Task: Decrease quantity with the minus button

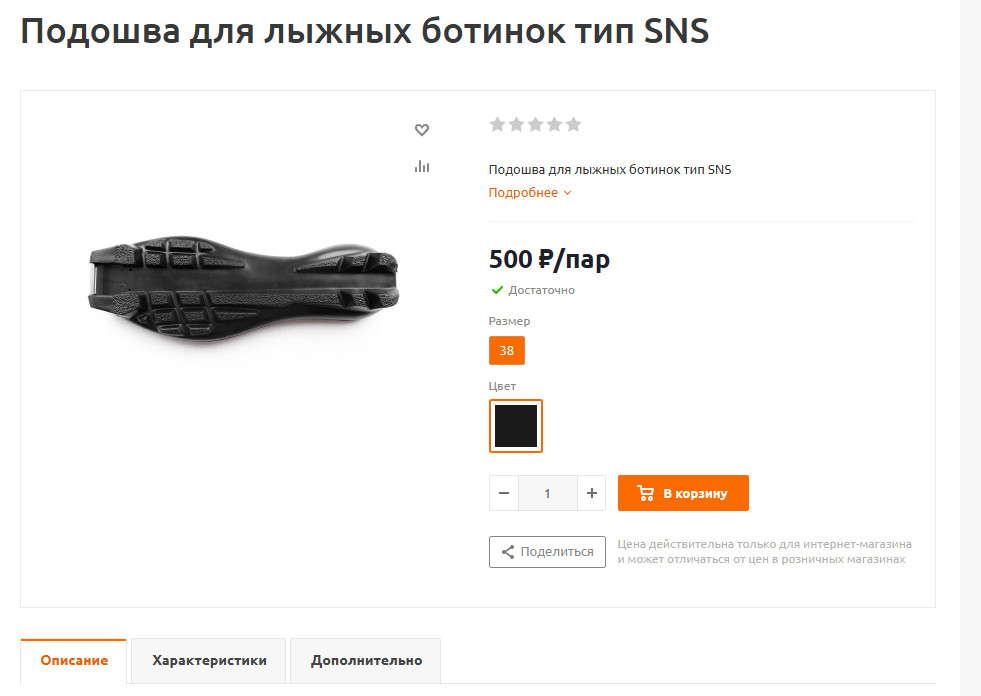Action: point(504,493)
